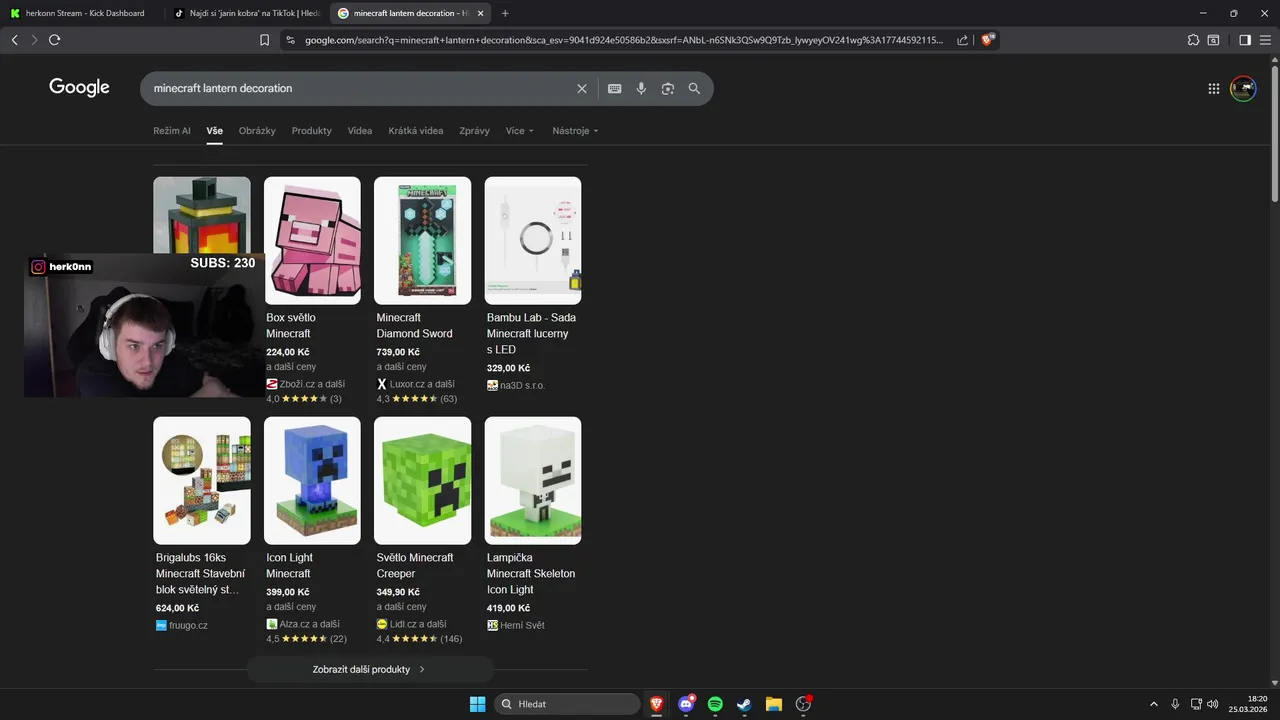Click the pink pig Box světlo thumbnail

click(312, 241)
